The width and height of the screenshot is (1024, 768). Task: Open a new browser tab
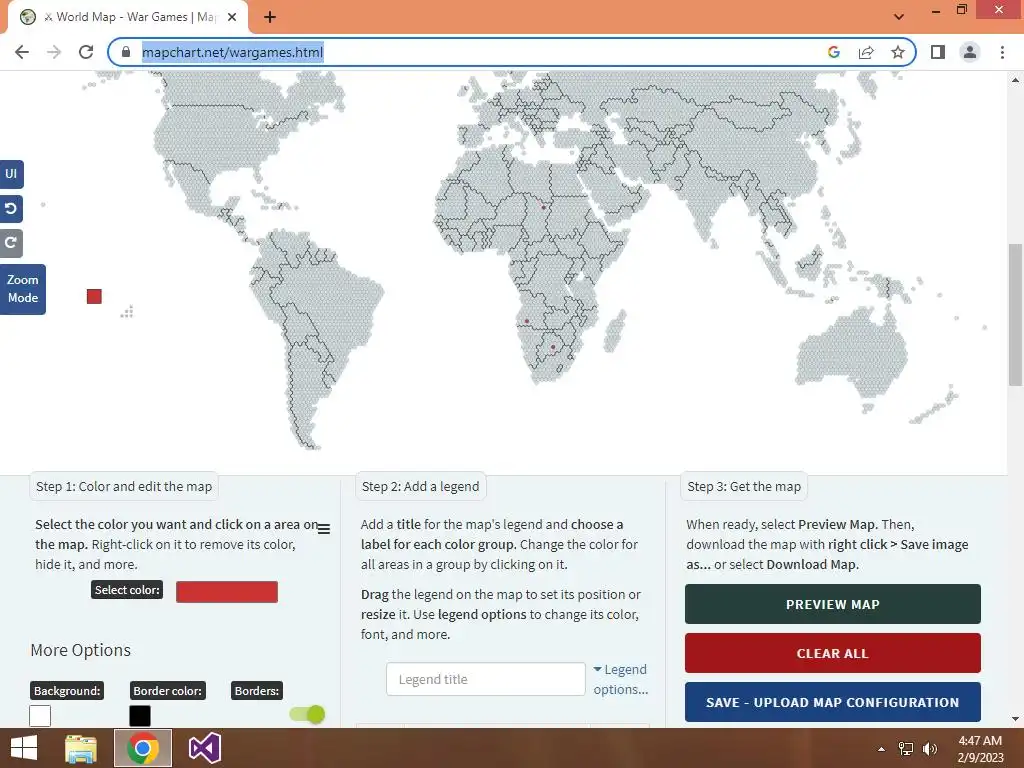click(x=270, y=17)
